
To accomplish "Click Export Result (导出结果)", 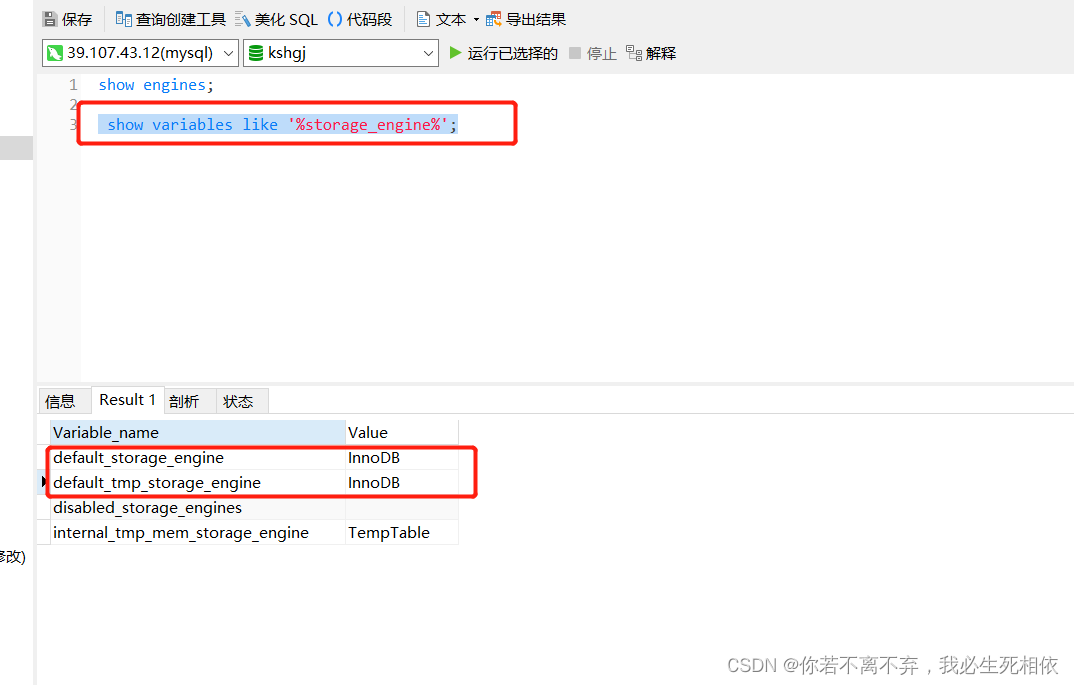I will click(x=526, y=19).
